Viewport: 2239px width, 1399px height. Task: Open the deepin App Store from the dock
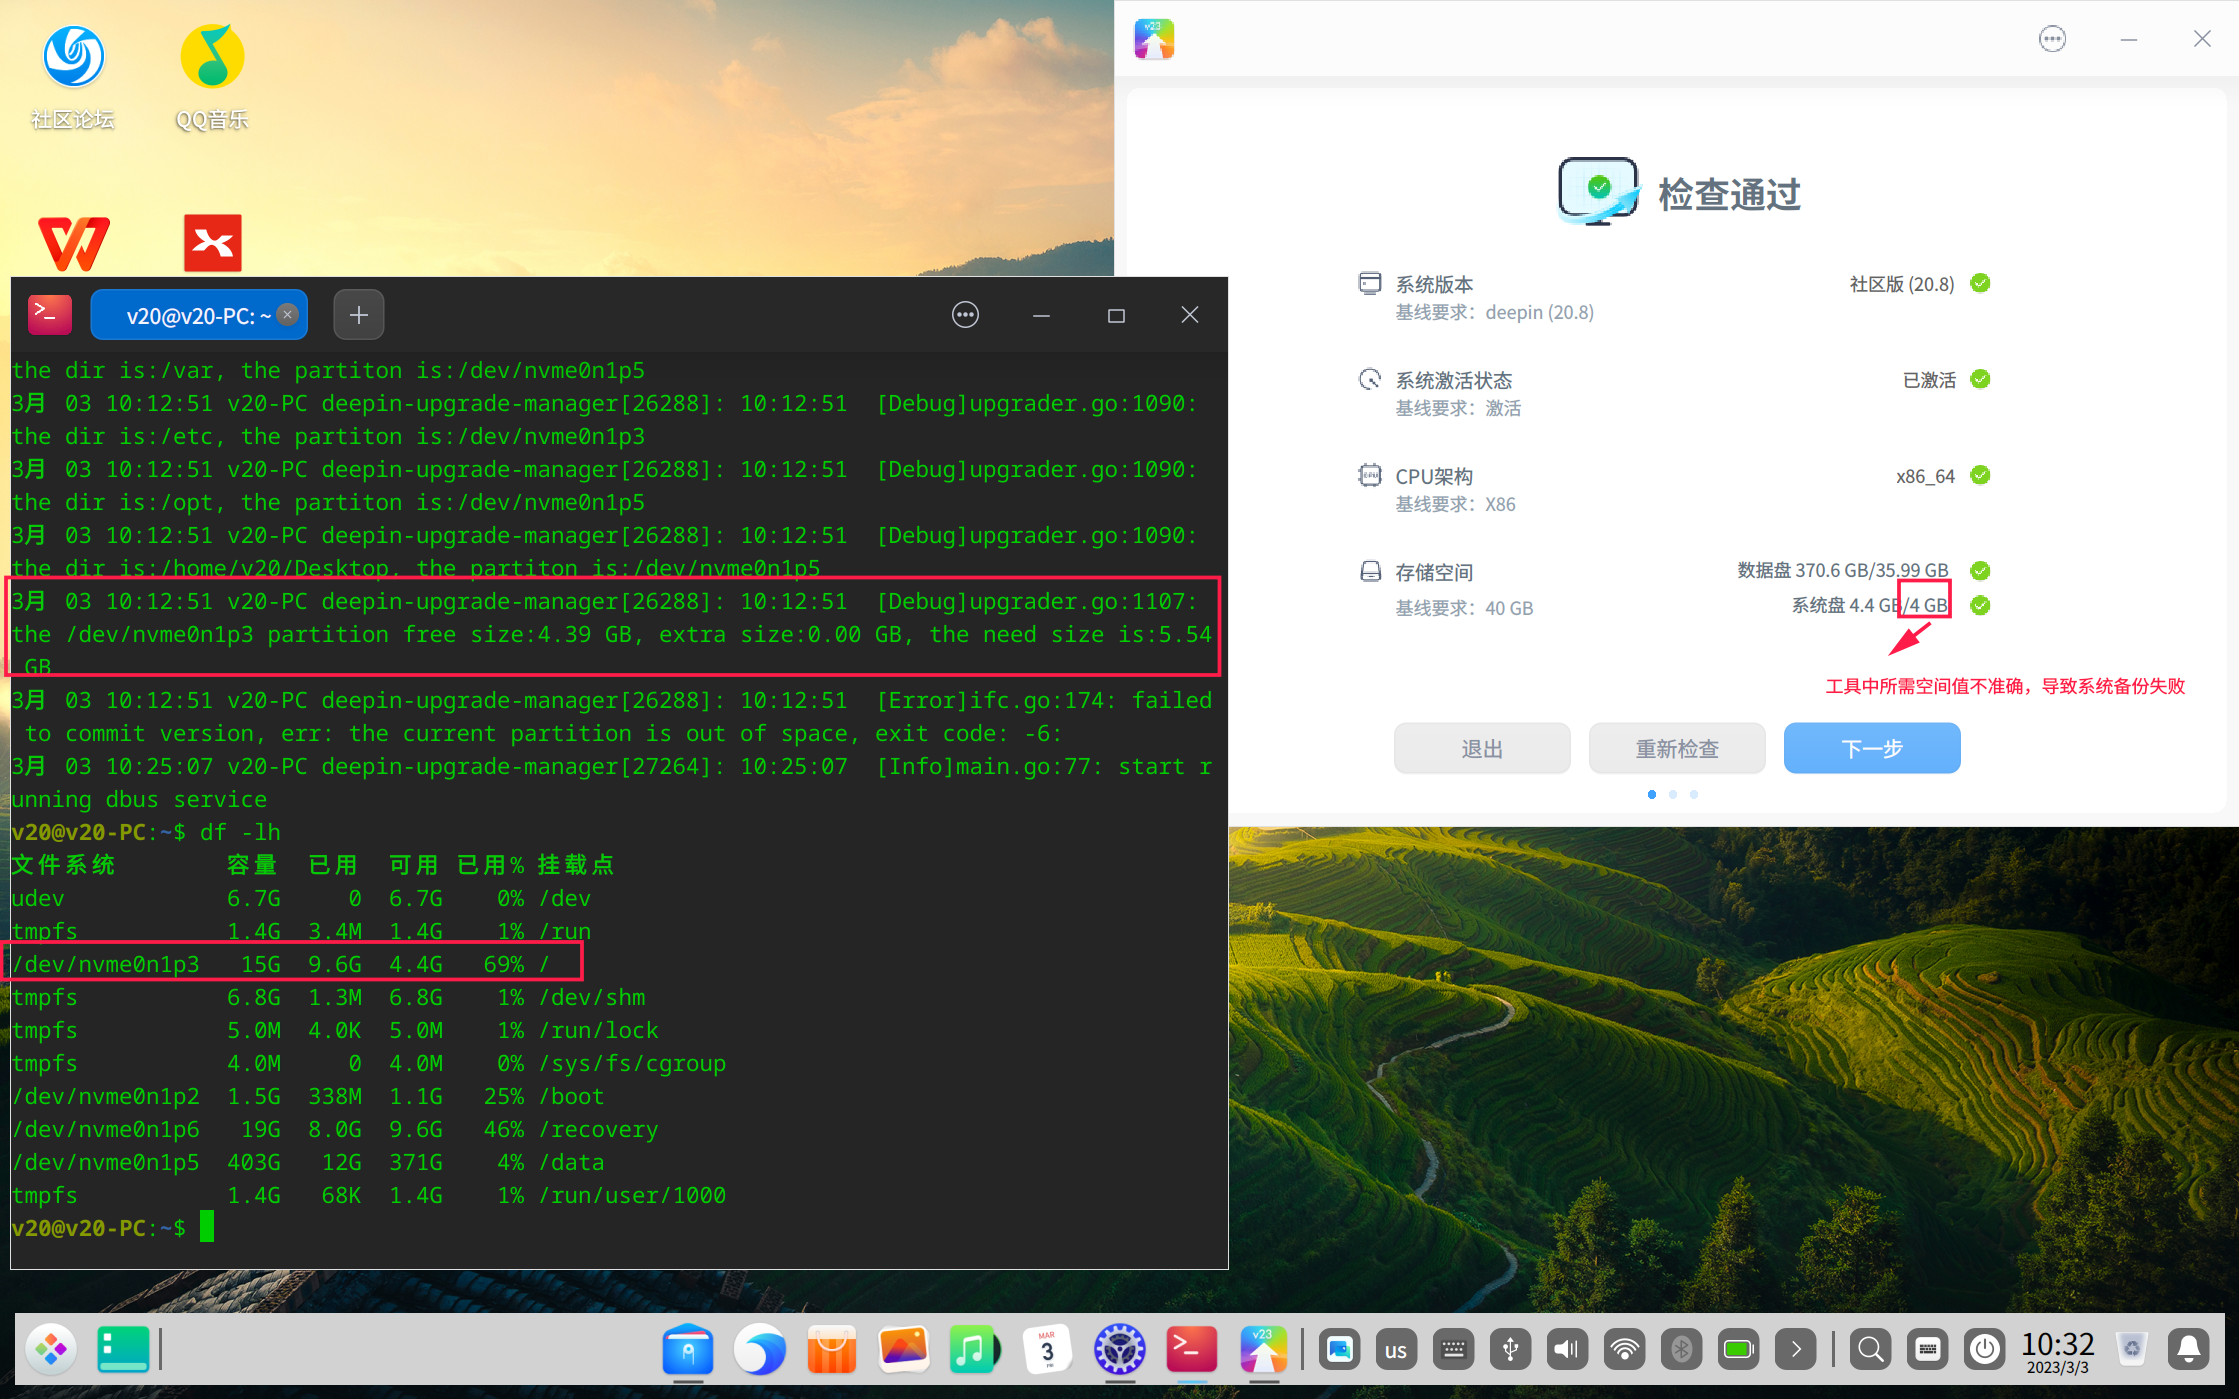[831, 1349]
